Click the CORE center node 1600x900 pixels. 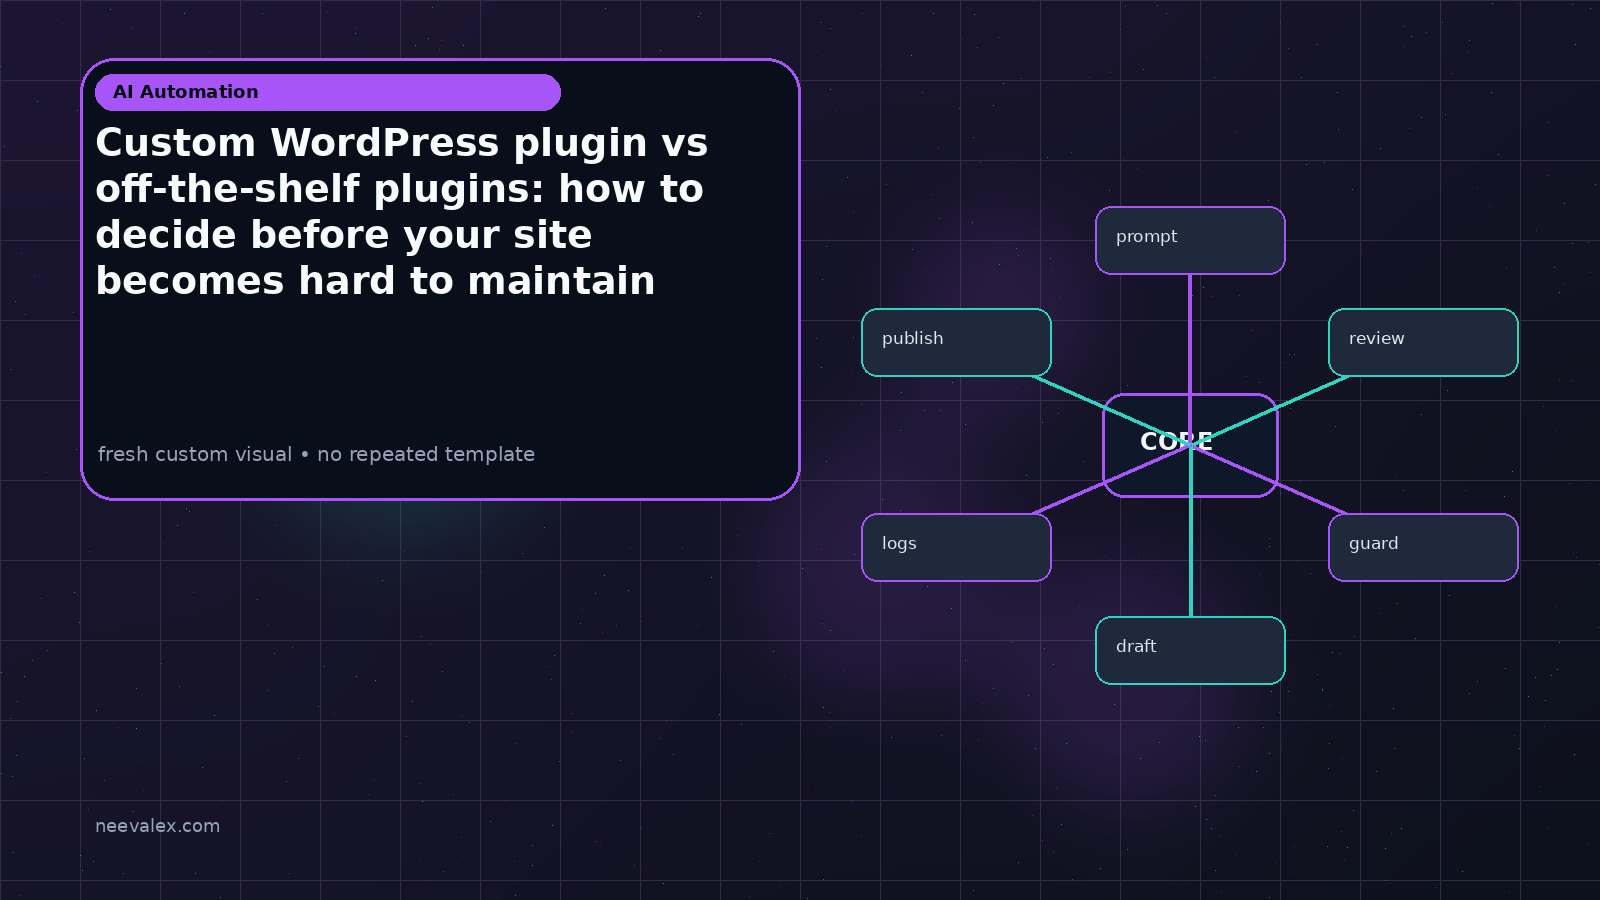[x=1190, y=445]
